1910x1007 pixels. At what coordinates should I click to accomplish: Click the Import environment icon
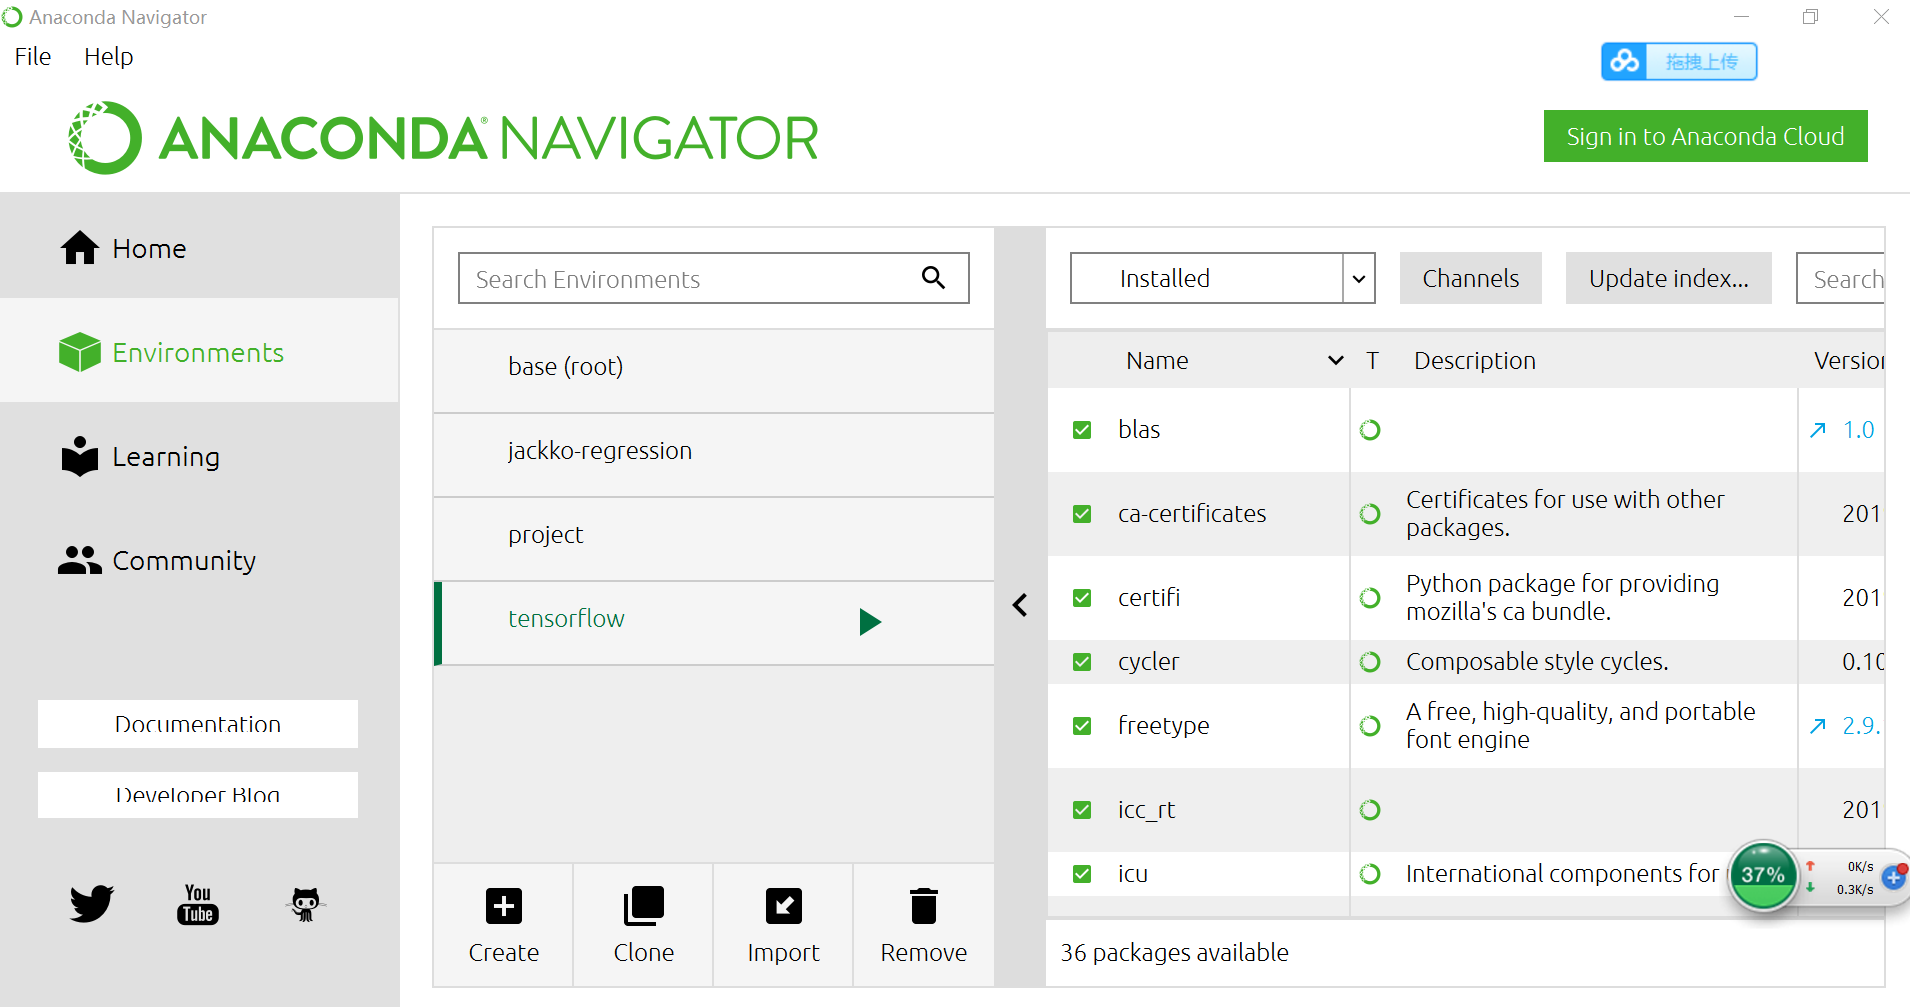tap(783, 906)
